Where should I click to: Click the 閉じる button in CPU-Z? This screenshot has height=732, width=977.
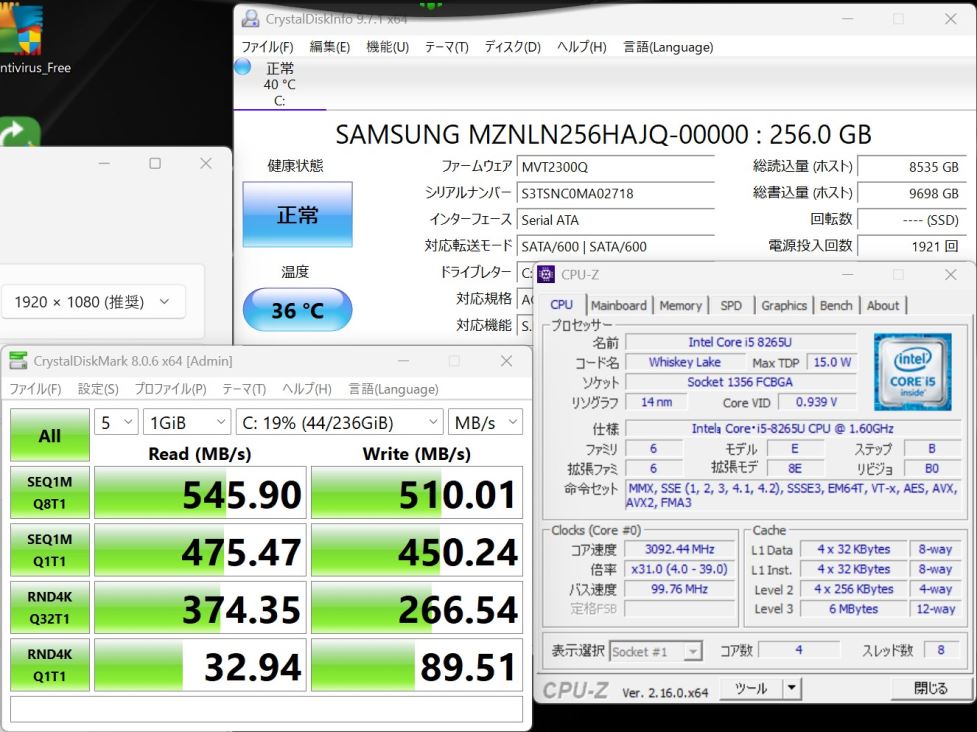(x=930, y=688)
